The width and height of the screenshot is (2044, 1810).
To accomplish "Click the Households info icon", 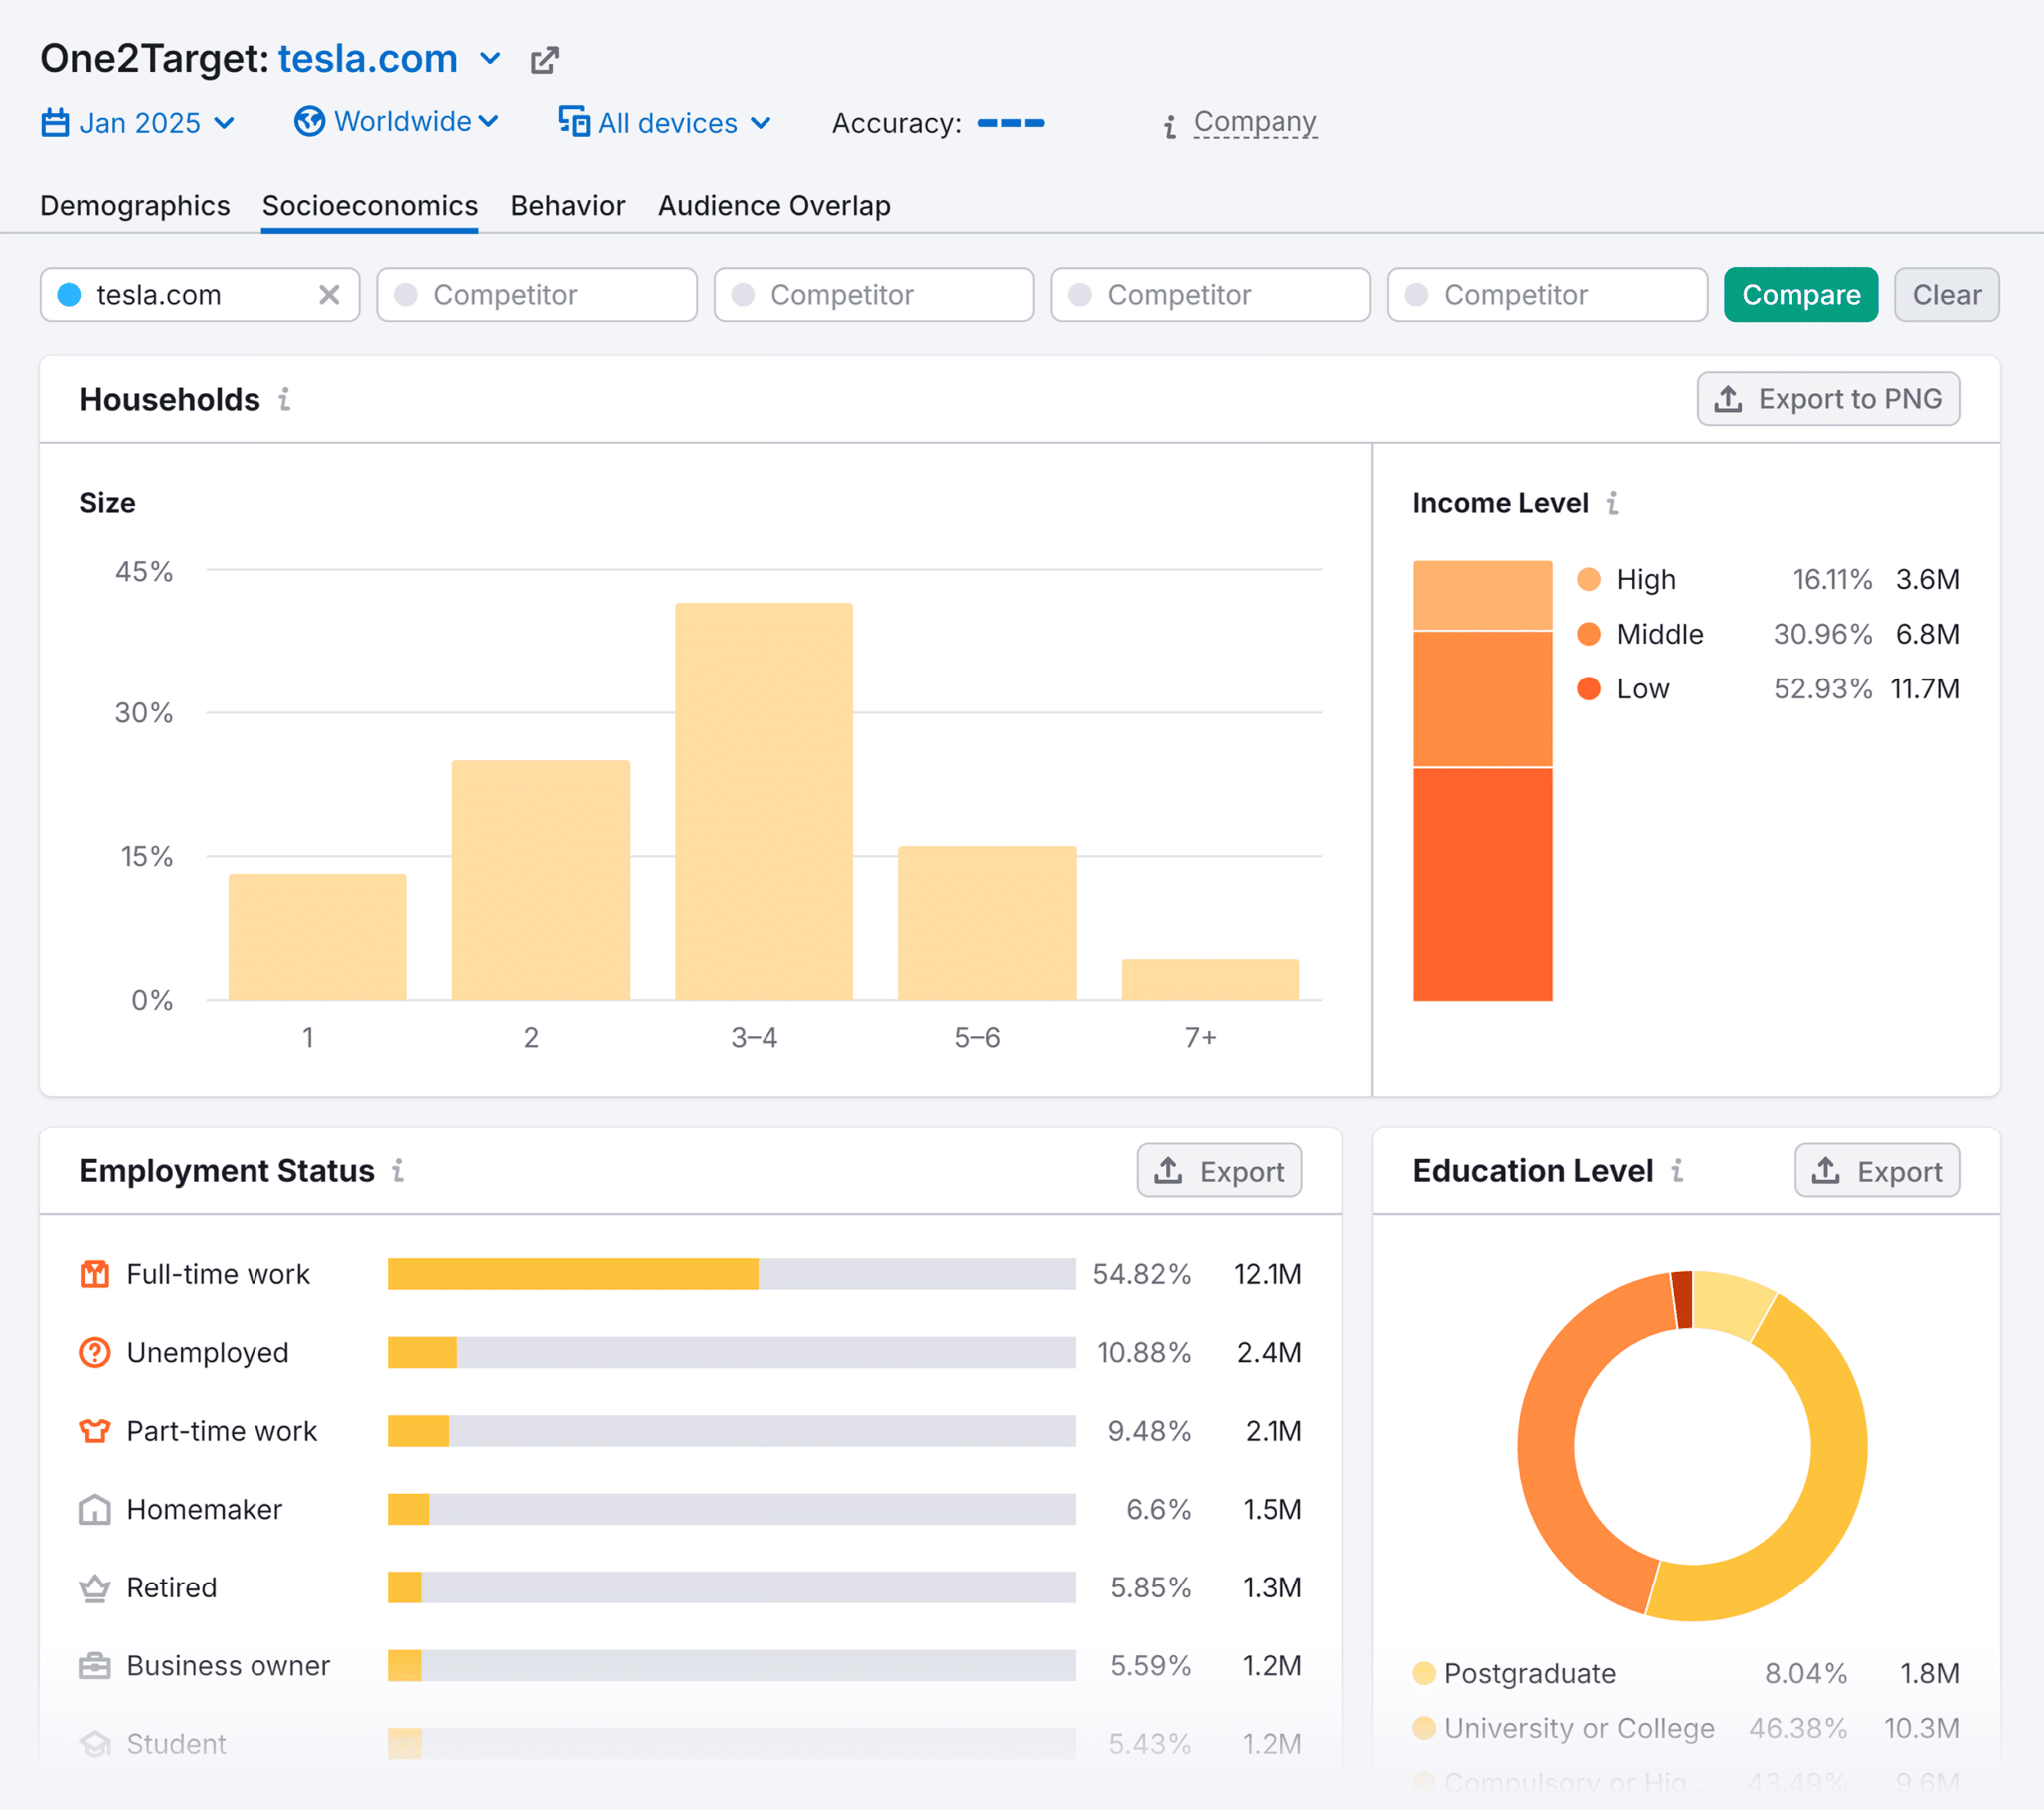I will (x=285, y=399).
